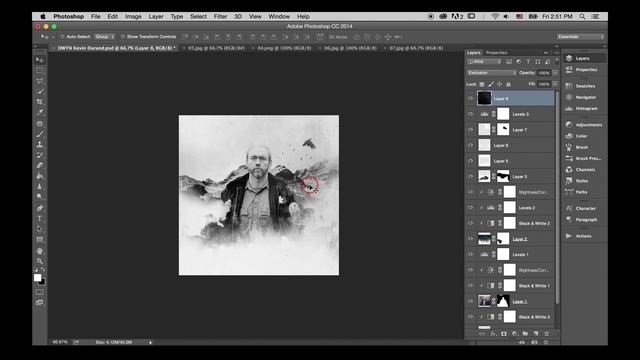The height and width of the screenshot is (360, 640).
Task: Click the background color swatch
Action: pyautogui.click(x=42, y=282)
